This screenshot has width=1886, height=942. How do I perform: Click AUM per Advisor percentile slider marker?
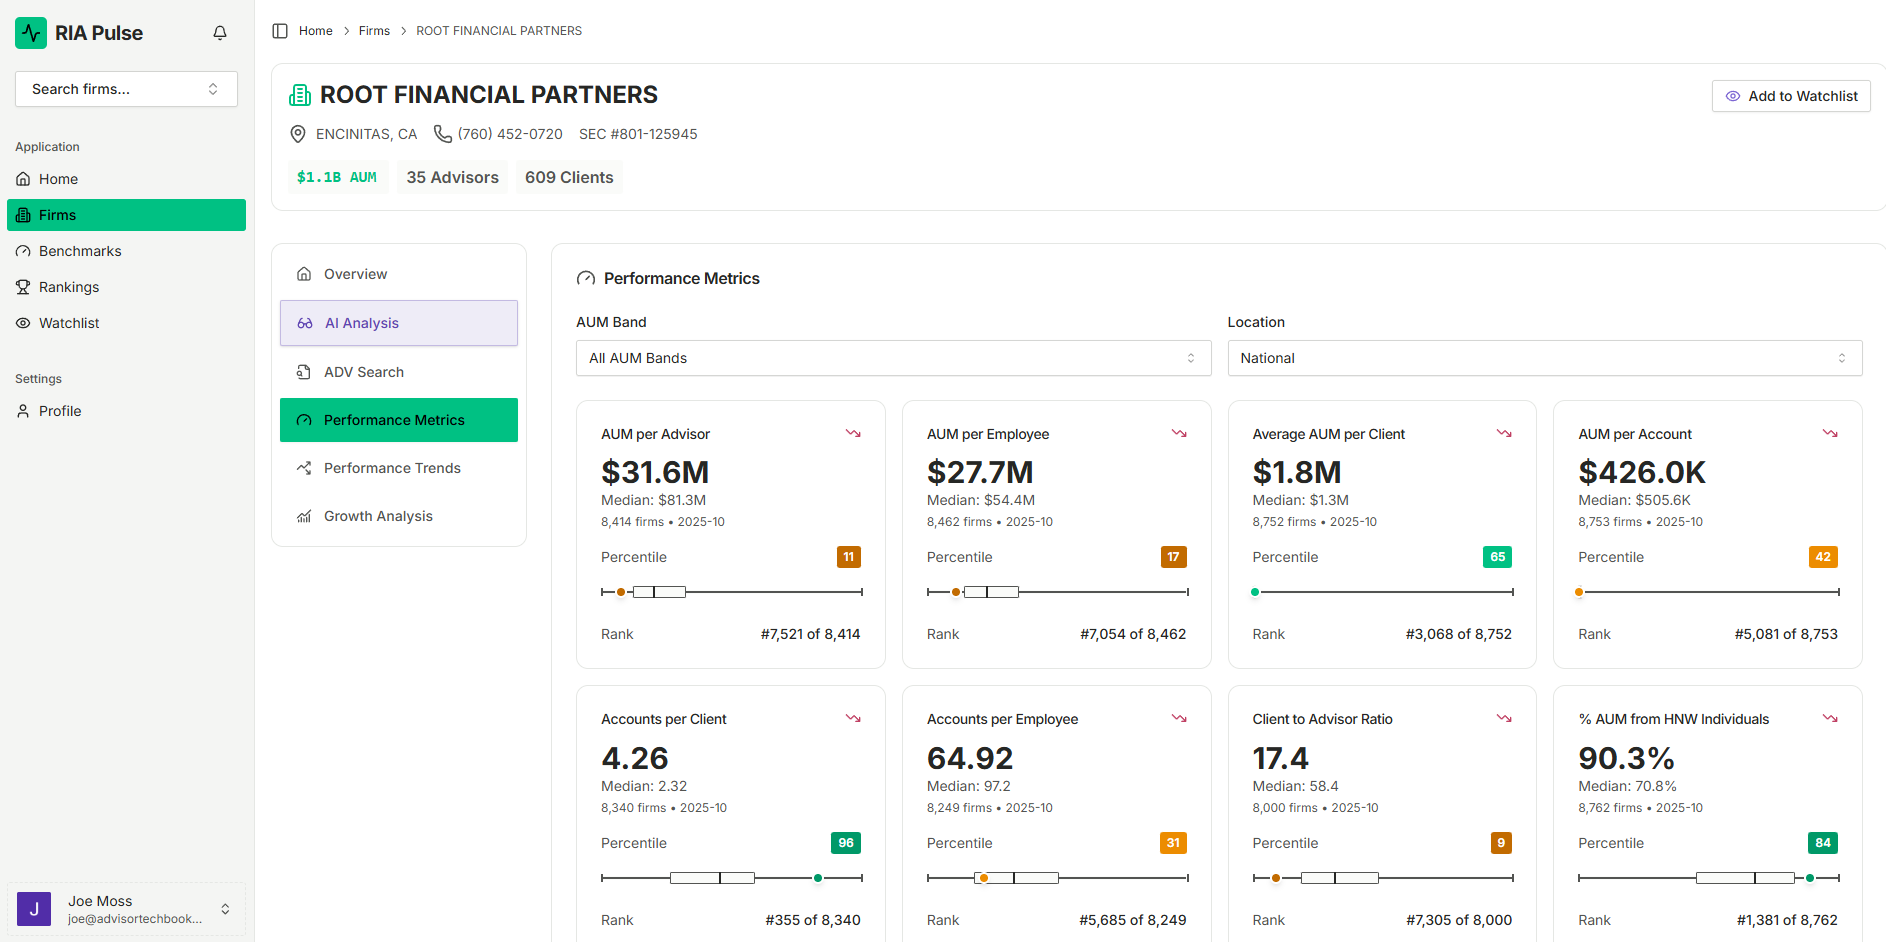[621, 592]
